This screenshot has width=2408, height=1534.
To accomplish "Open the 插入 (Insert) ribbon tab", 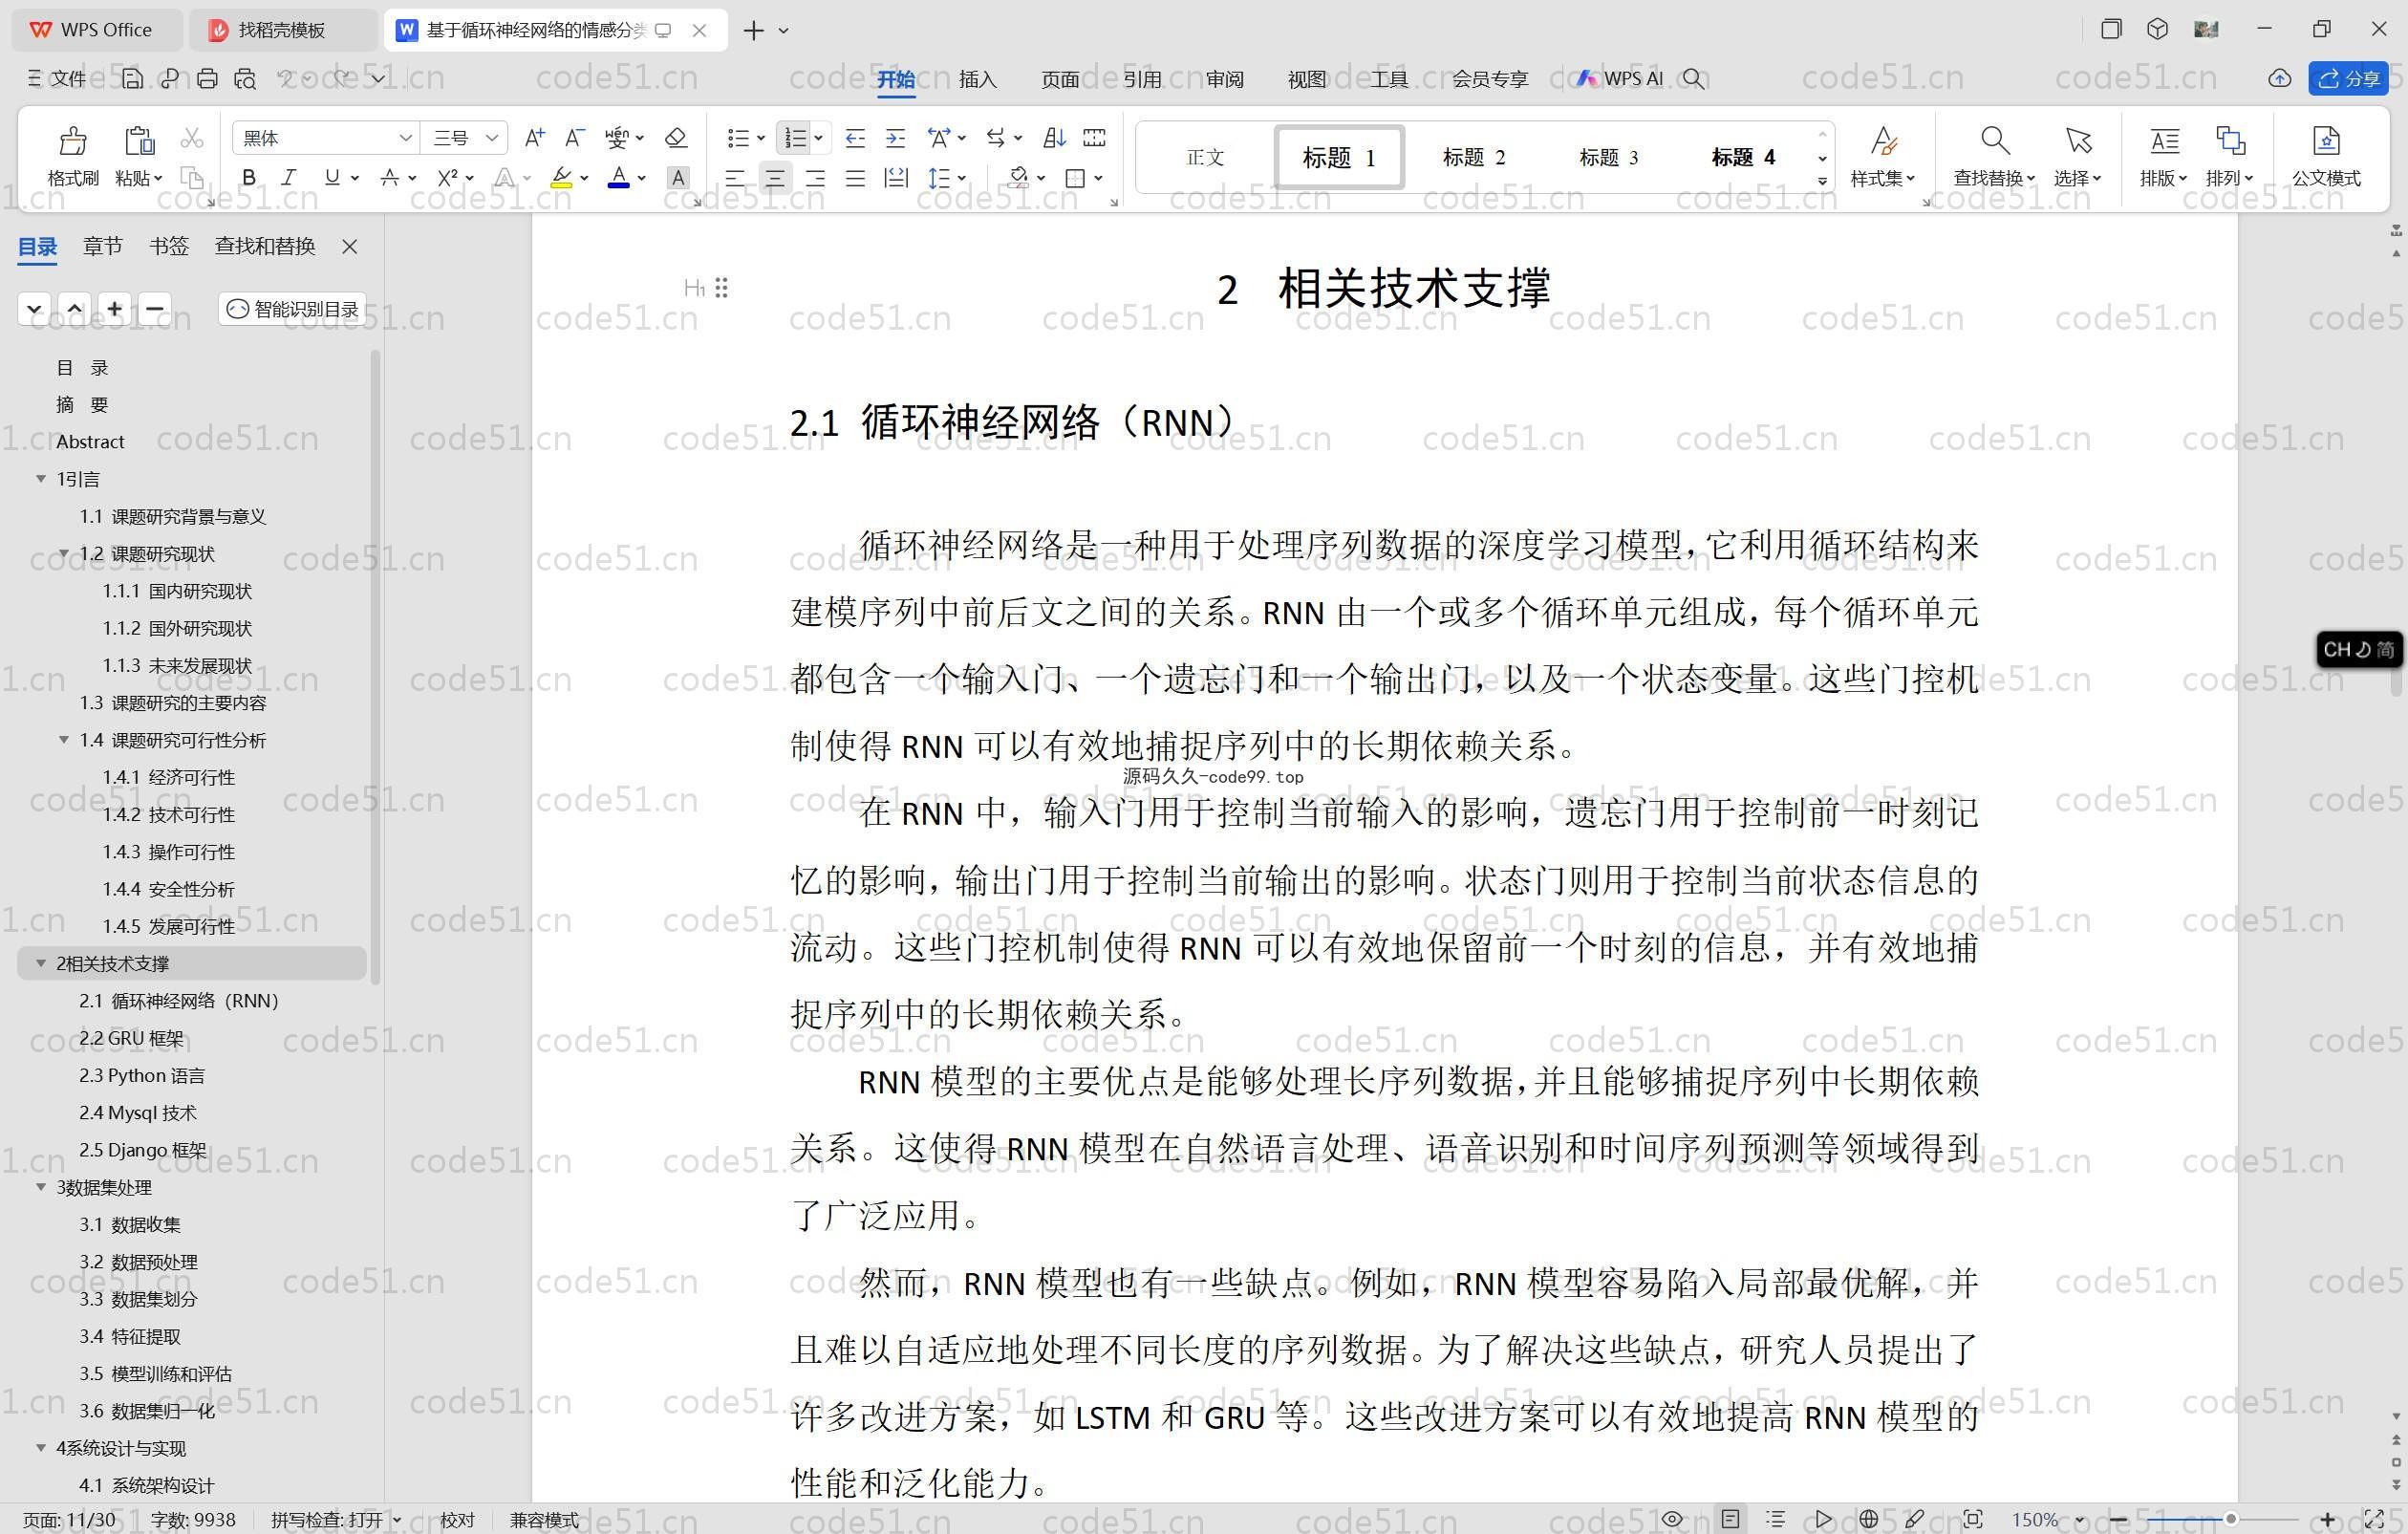I will tap(977, 79).
